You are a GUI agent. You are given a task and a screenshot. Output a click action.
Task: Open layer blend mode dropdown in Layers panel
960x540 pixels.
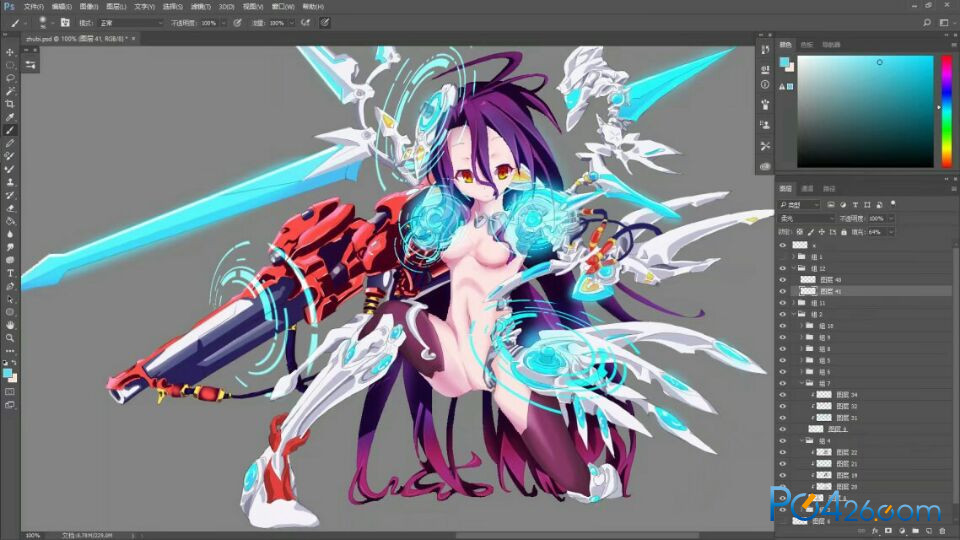pos(806,218)
